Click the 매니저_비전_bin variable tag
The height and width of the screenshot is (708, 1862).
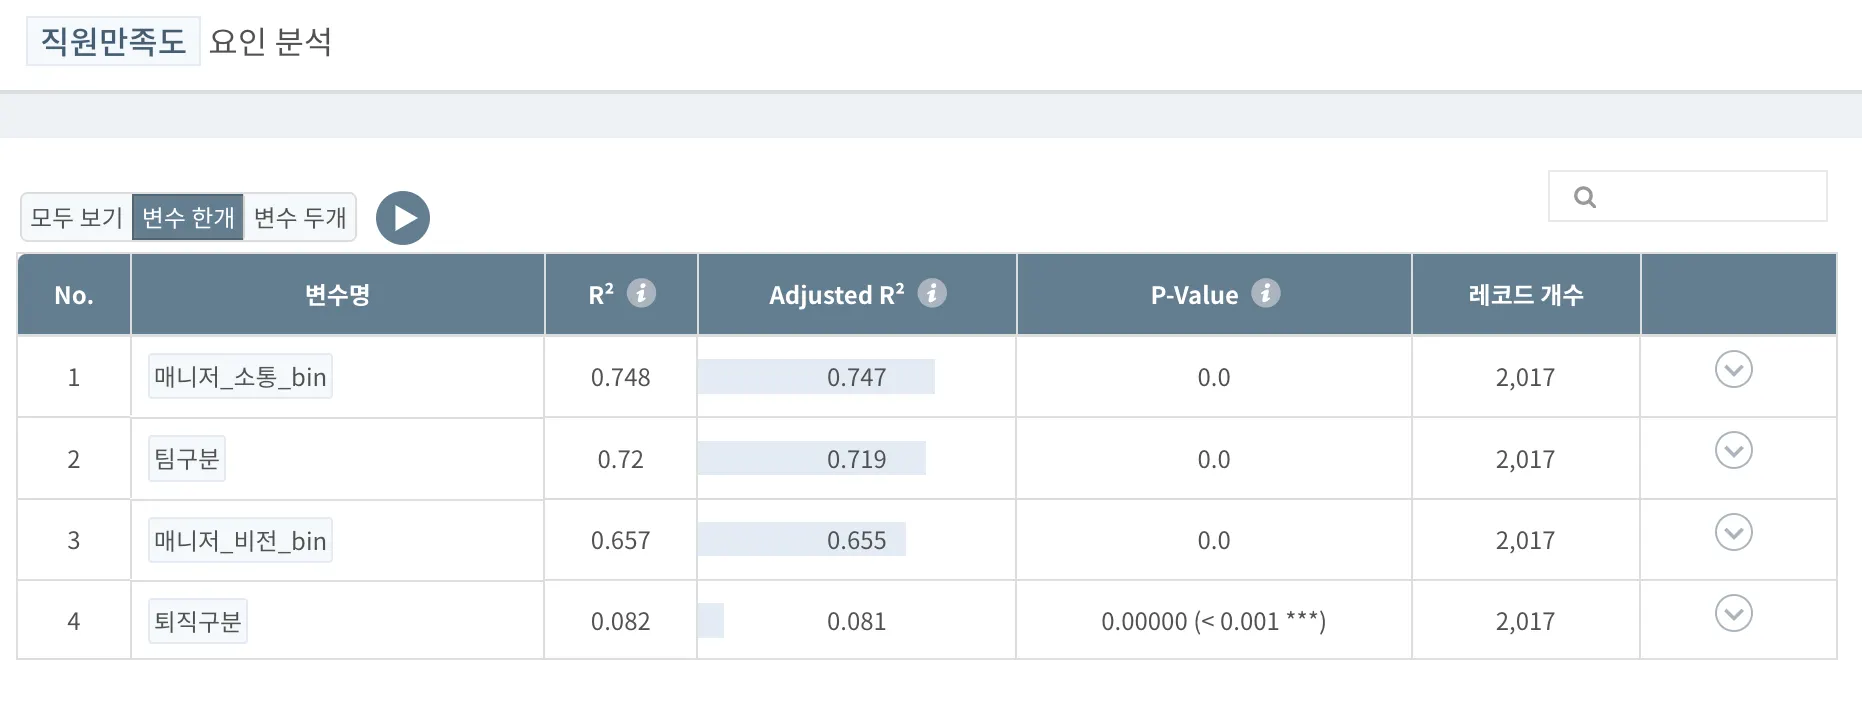[x=240, y=541]
